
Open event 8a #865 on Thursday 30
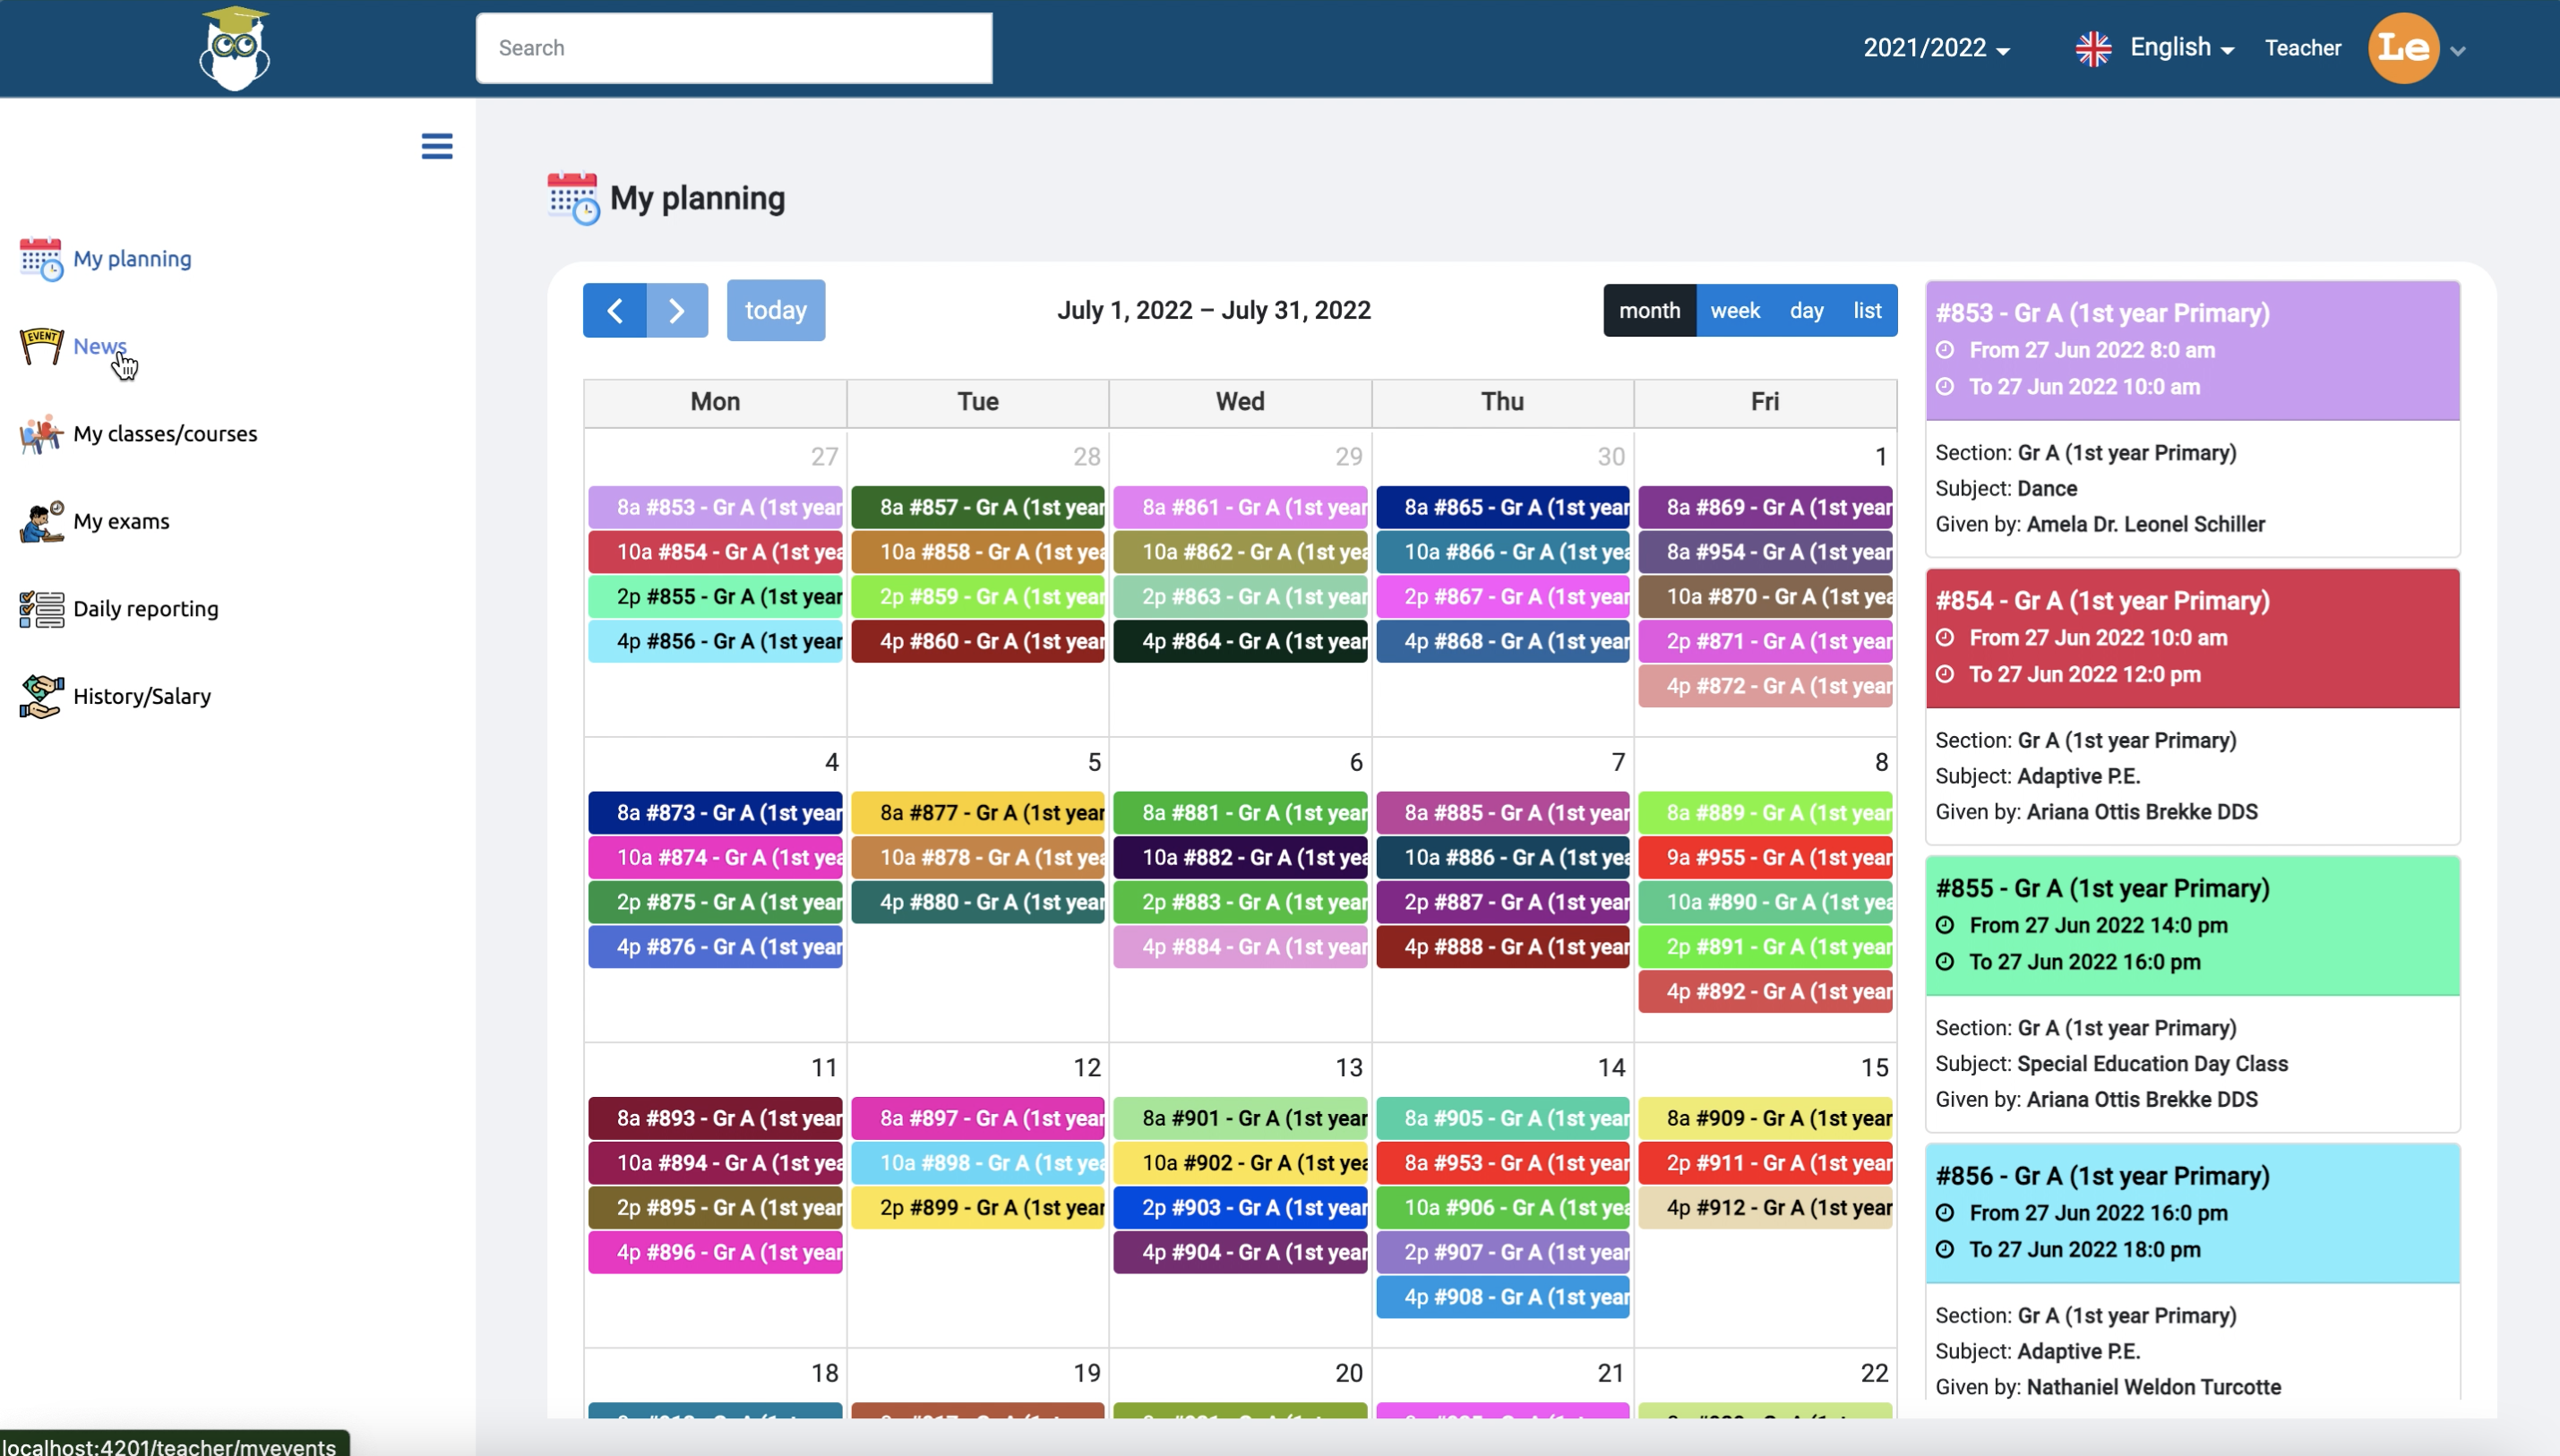(1503, 507)
